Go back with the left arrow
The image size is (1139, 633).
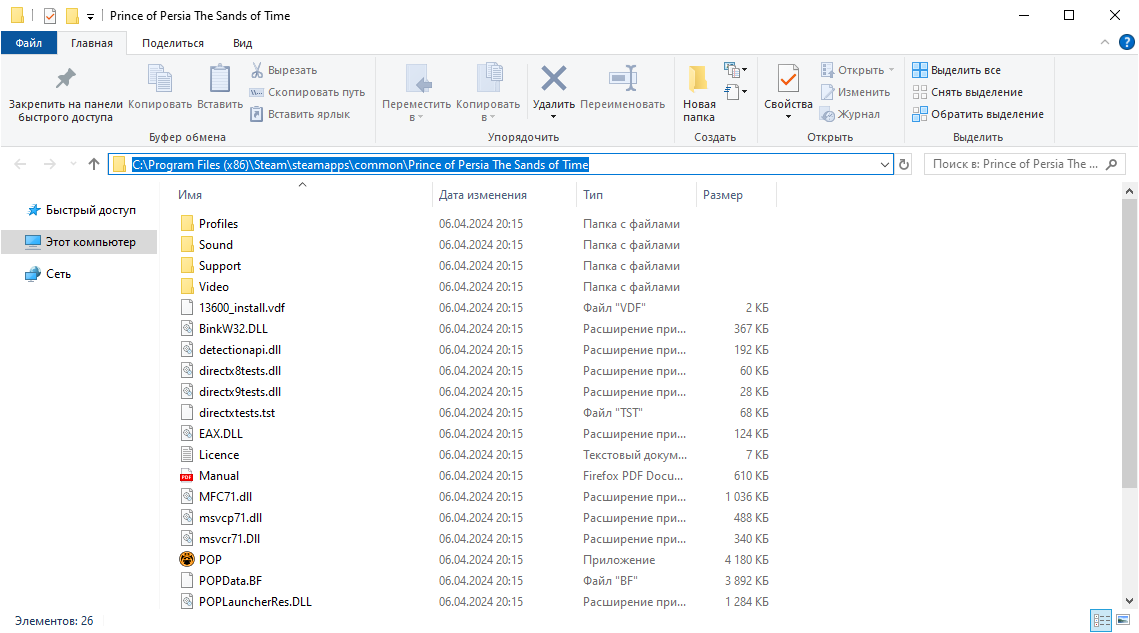click(x=20, y=164)
